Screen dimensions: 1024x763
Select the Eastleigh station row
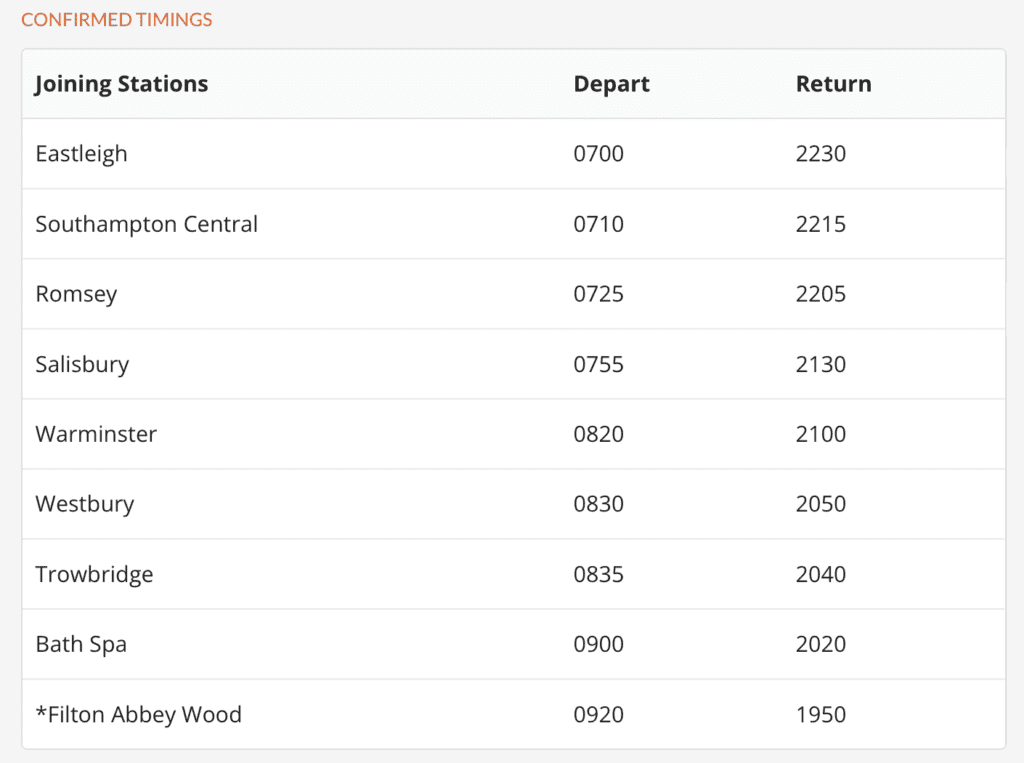pos(82,154)
